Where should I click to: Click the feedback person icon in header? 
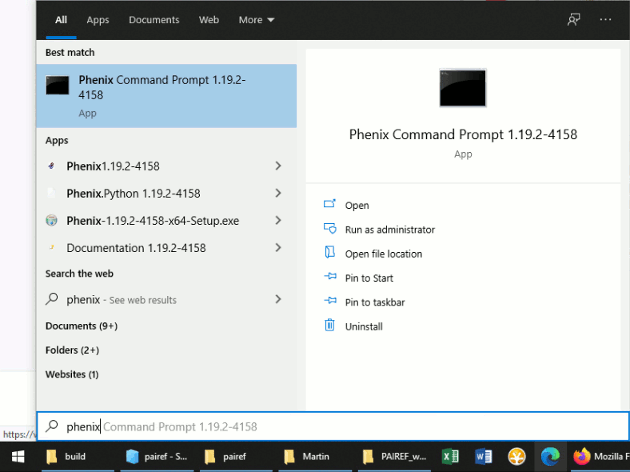(x=573, y=20)
